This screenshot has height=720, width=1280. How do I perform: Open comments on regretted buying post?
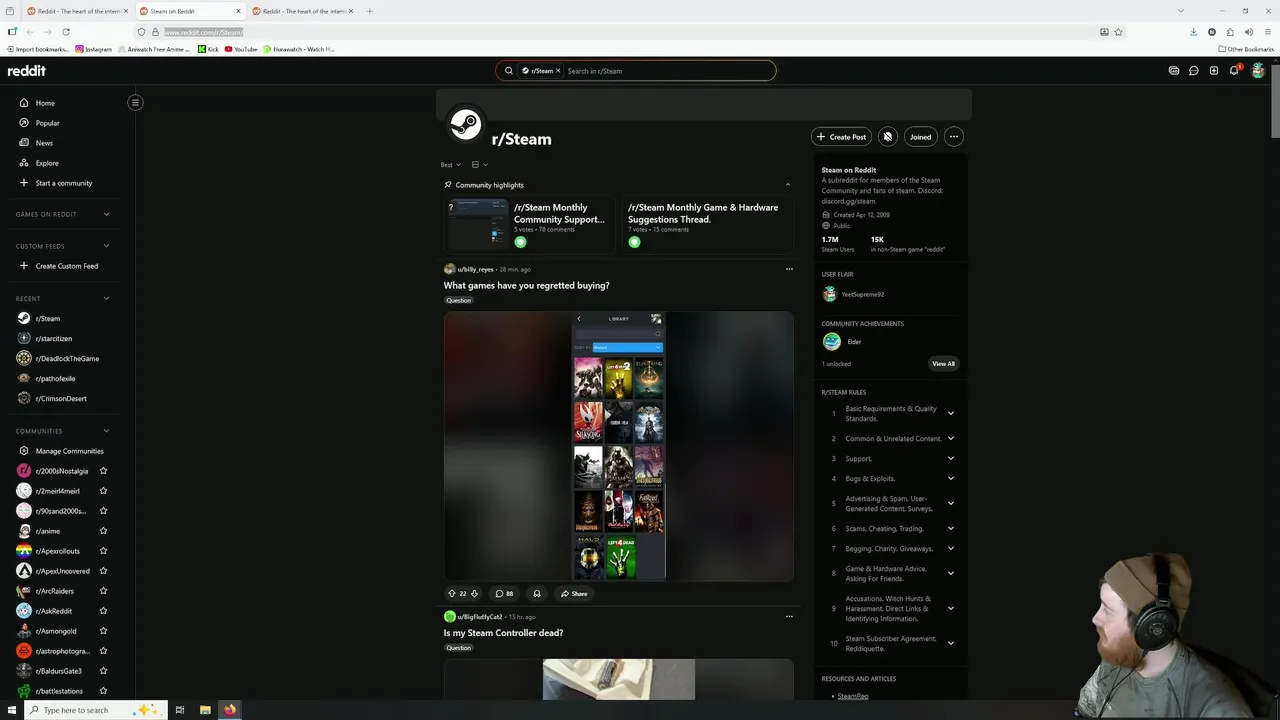[x=504, y=593]
